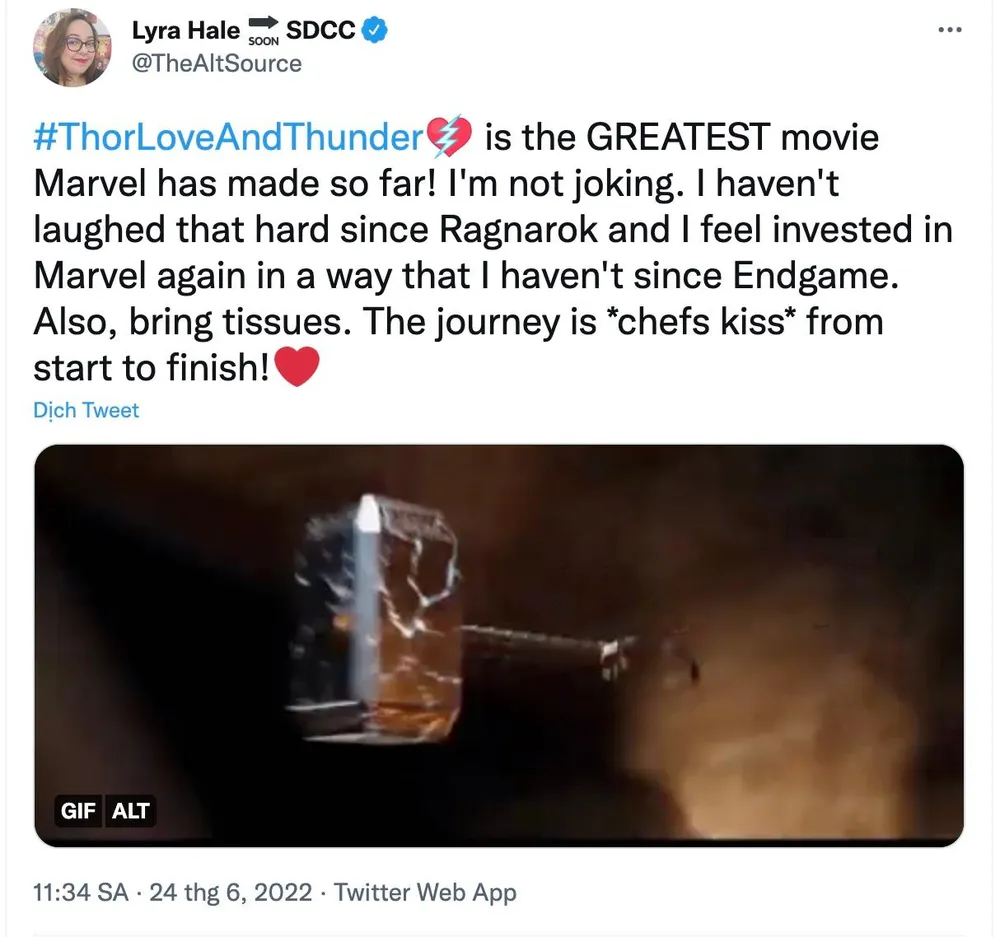Click the display name Lyra Hale
This screenshot has height=937, width=1000.
[186, 30]
